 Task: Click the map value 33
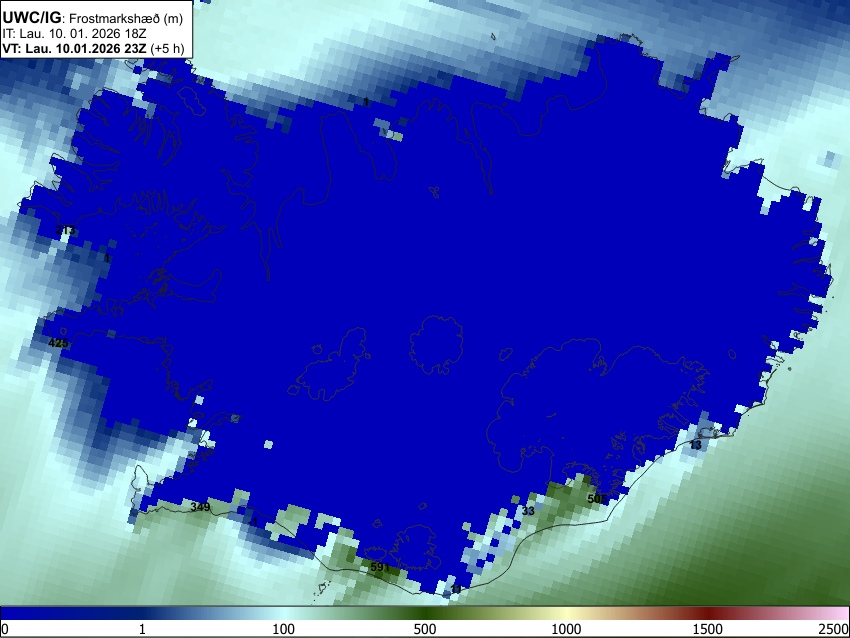point(528,511)
